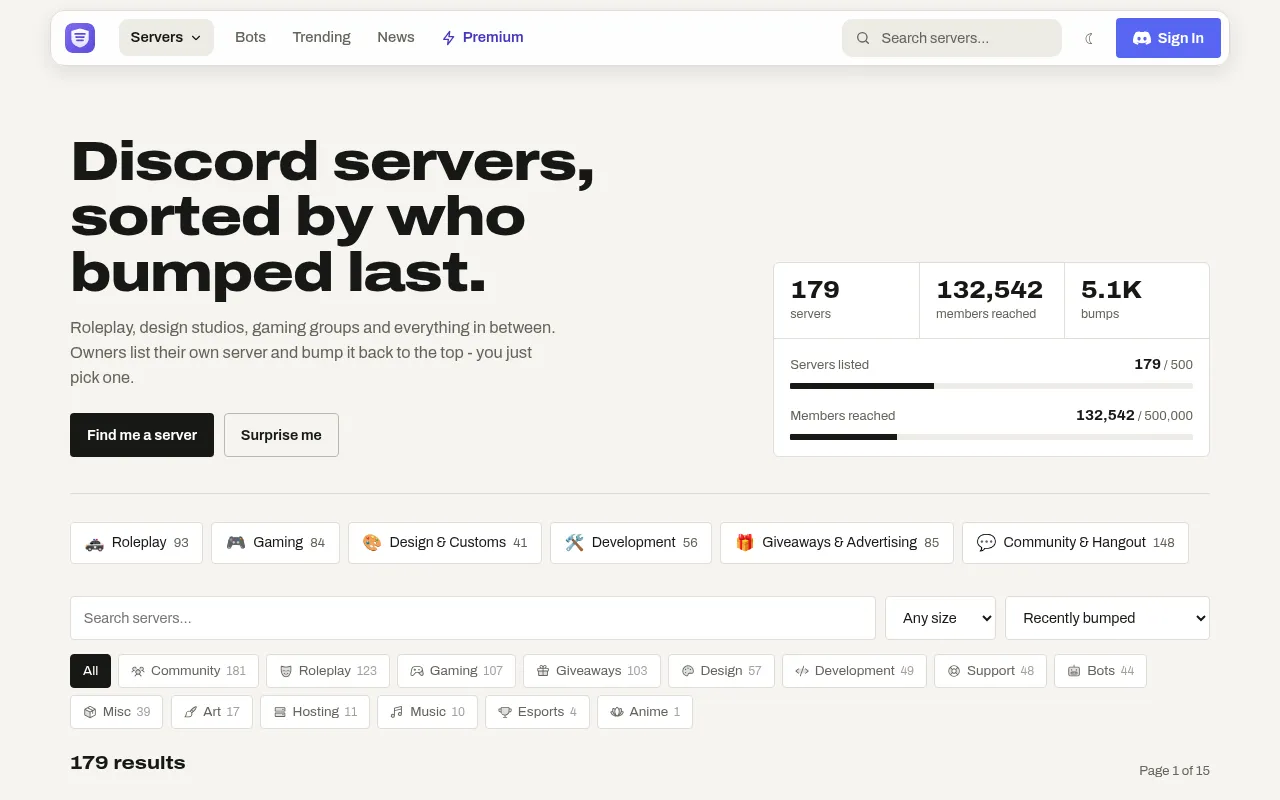The image size is (1280, 800).
Task: Filter by Esports tag 4
Action: (537, 712)
